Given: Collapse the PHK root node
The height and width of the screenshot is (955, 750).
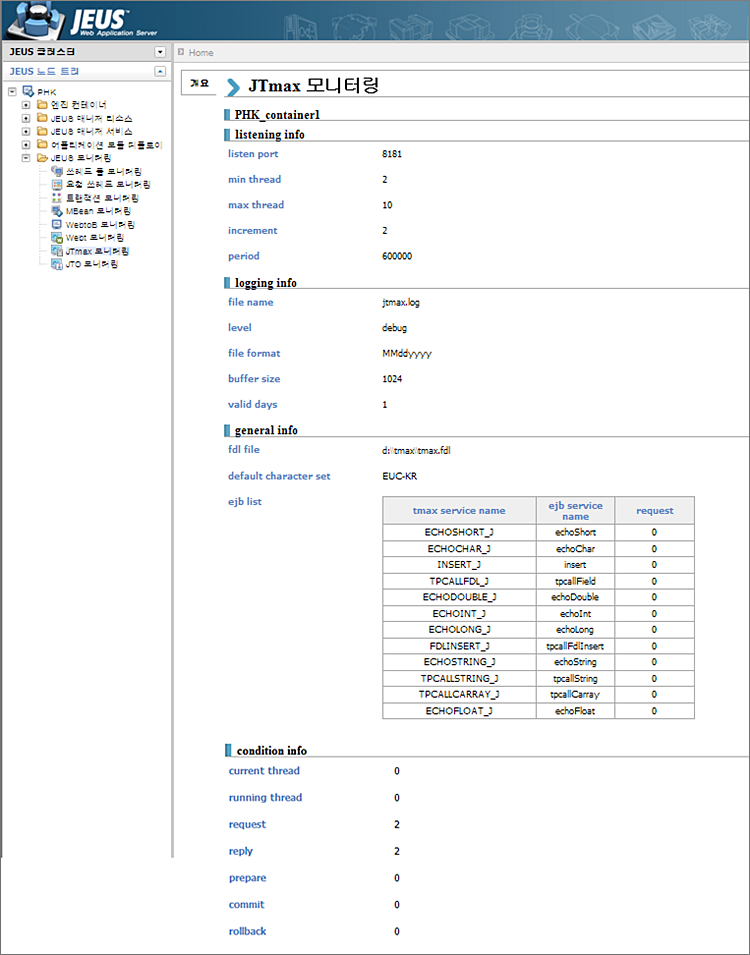Looking at the screenshot, I should click(11, 92).
